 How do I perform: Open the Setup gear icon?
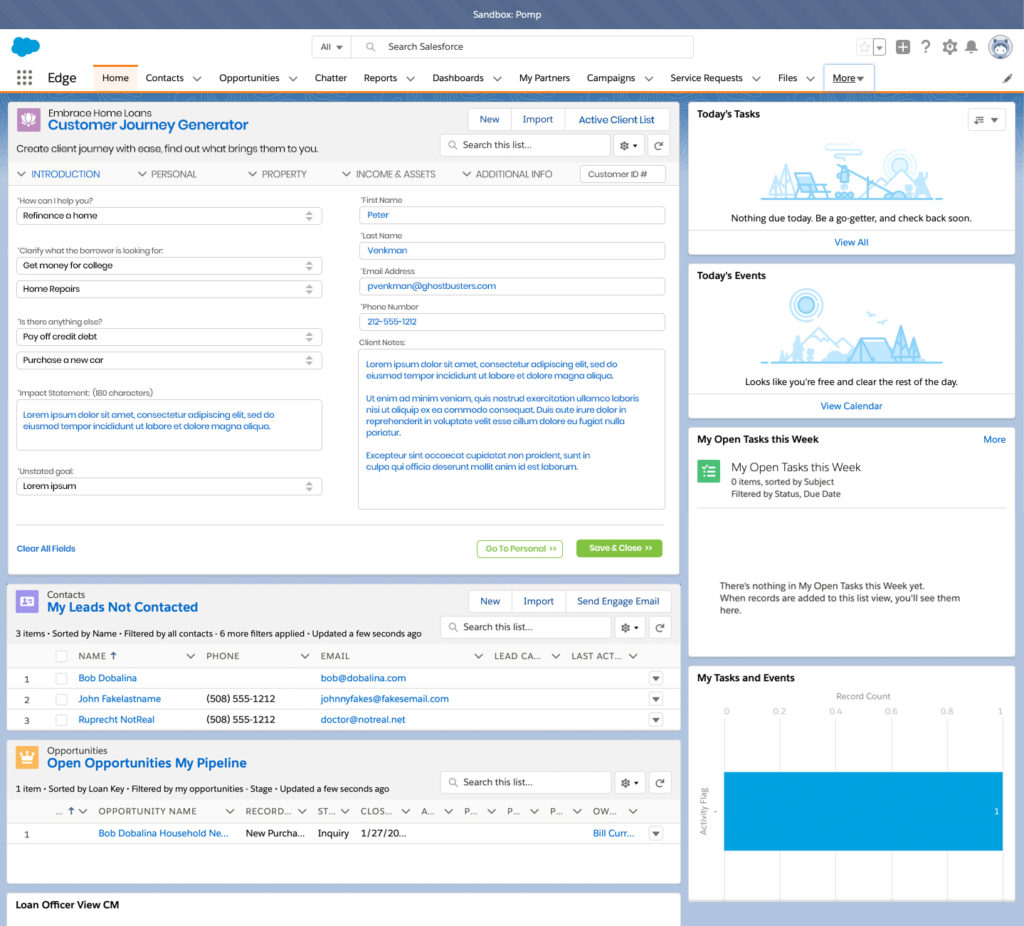(949, 47)
